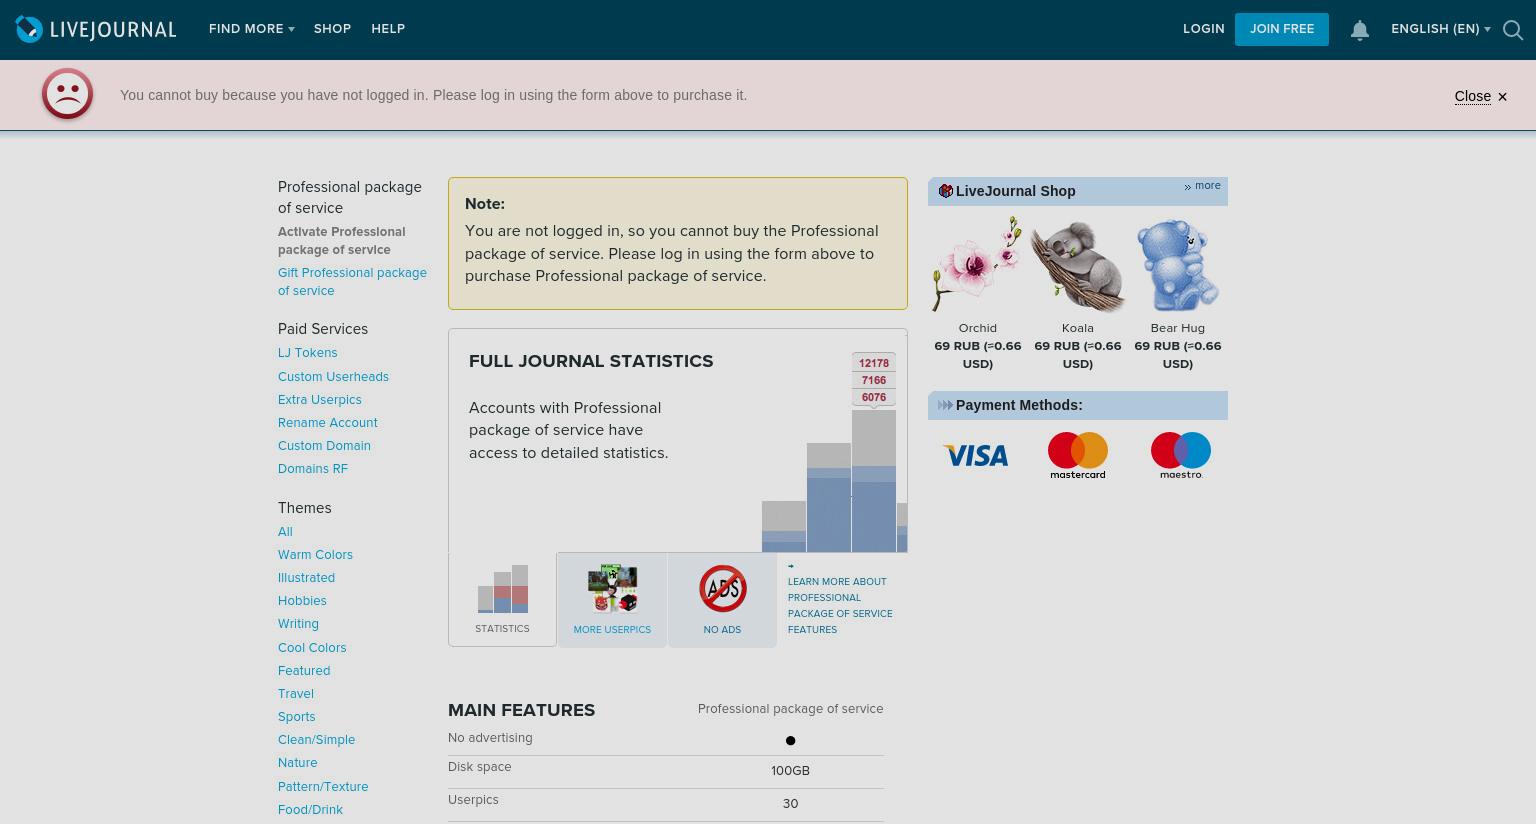Viewport: 1536px width, 824px height.
Task: Open Activate Professional package of service
Action: point(342,241)
